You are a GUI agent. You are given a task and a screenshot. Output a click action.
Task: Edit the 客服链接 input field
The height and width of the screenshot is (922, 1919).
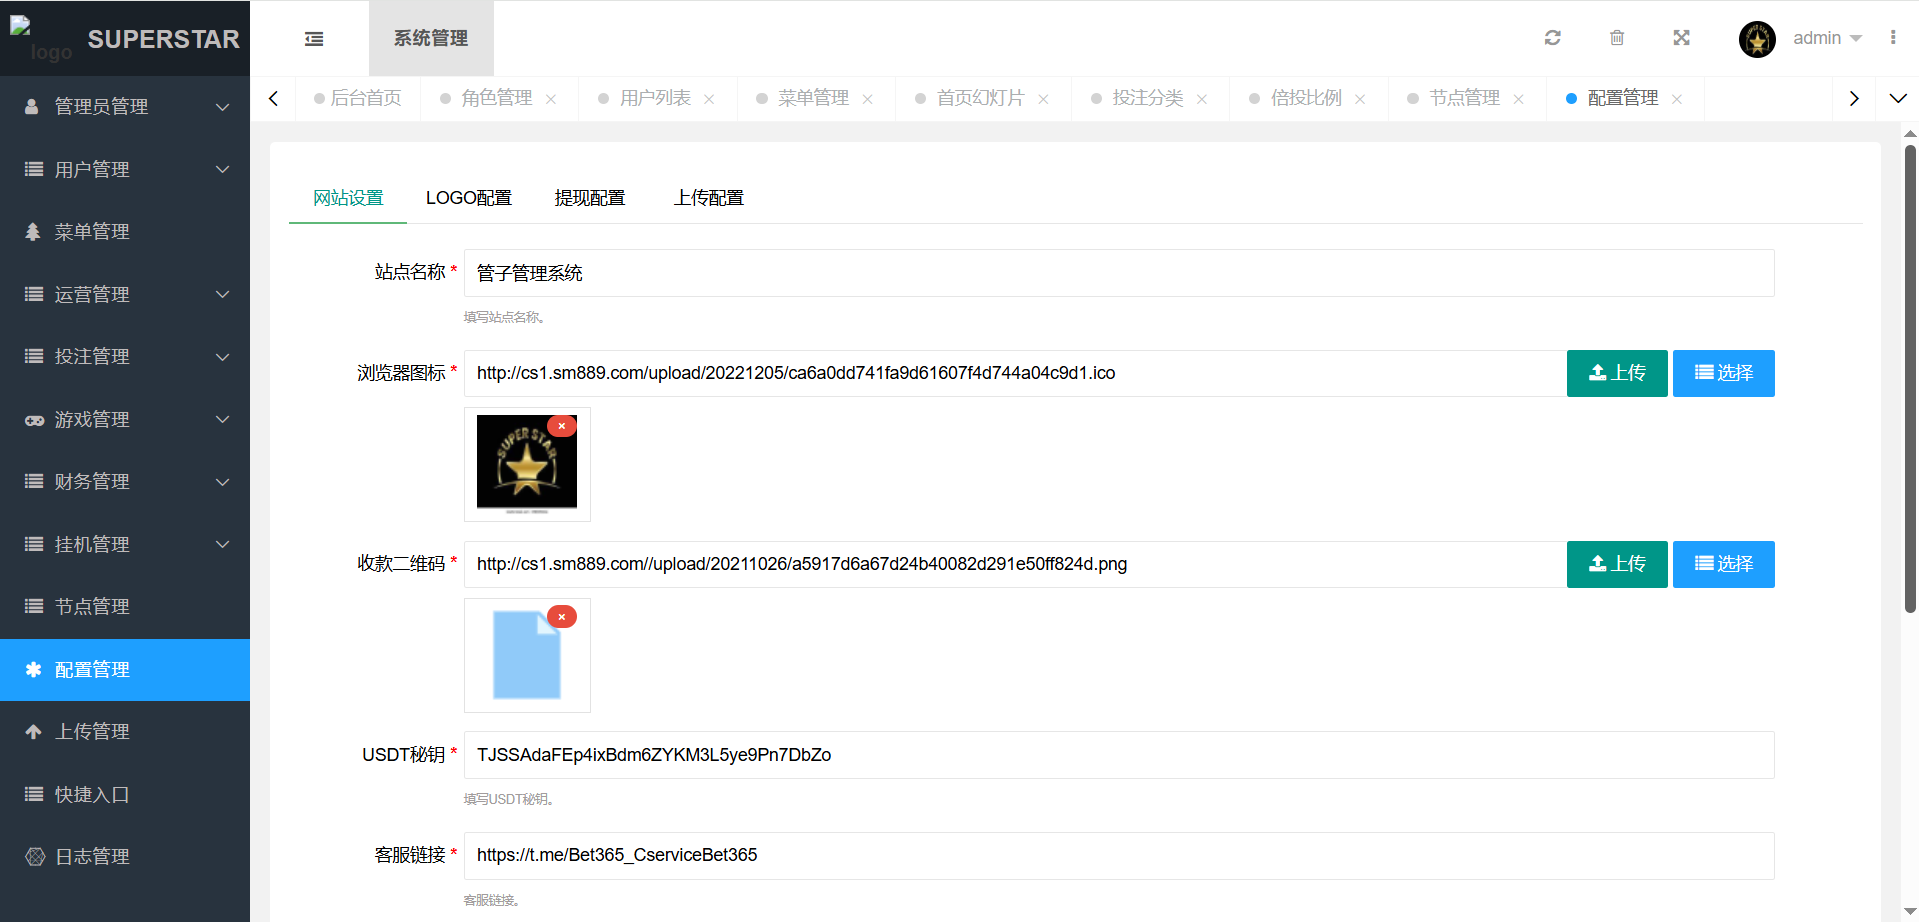(x=1119, y=856)
